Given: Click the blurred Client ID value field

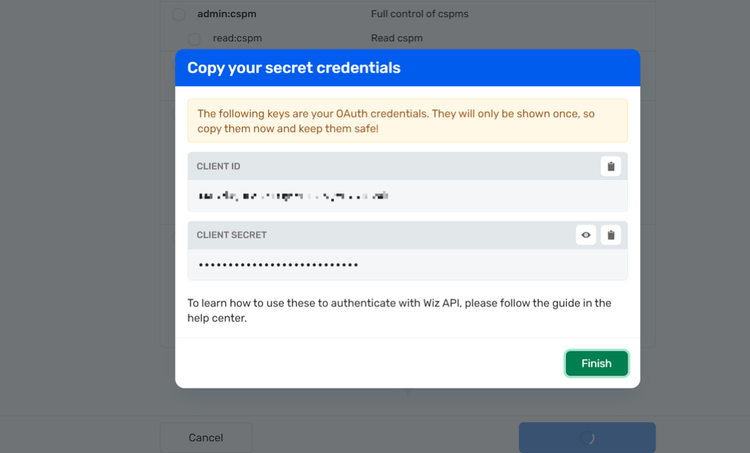Looking at the screenshot, I should [293, 196].
